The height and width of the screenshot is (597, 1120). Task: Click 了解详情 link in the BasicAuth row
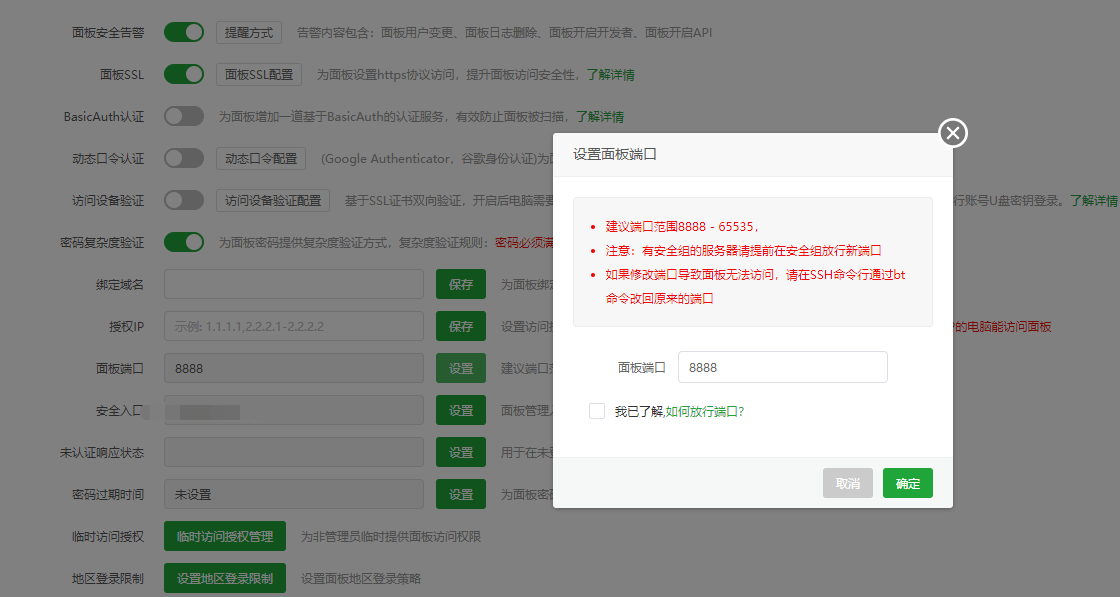[600, 116]
